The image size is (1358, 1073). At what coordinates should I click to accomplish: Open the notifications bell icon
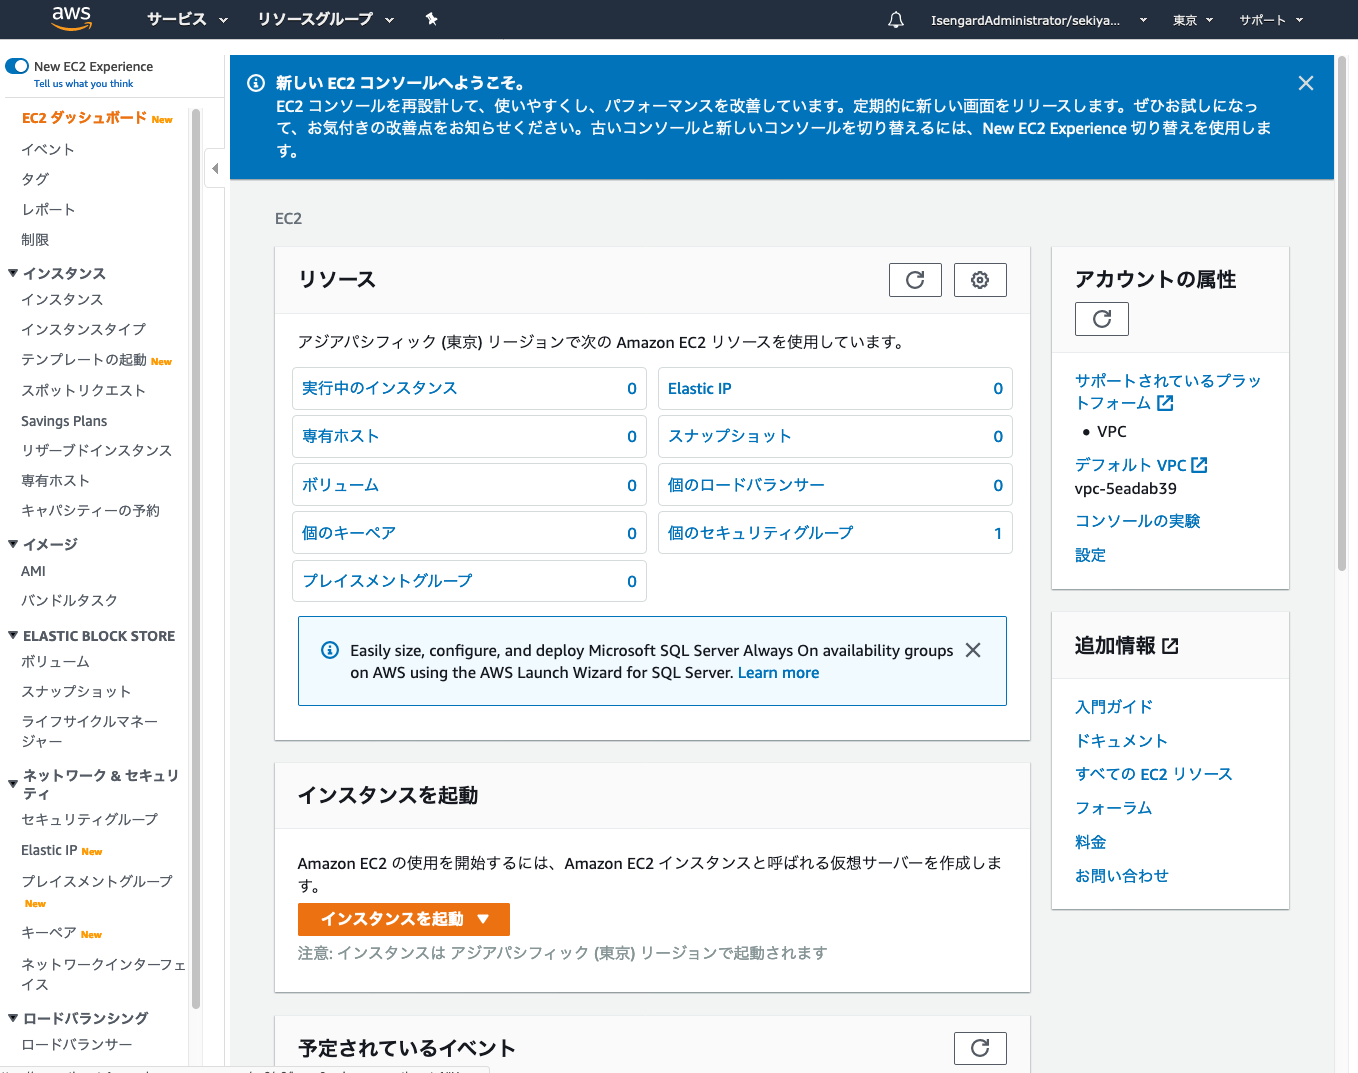(896, 20)
